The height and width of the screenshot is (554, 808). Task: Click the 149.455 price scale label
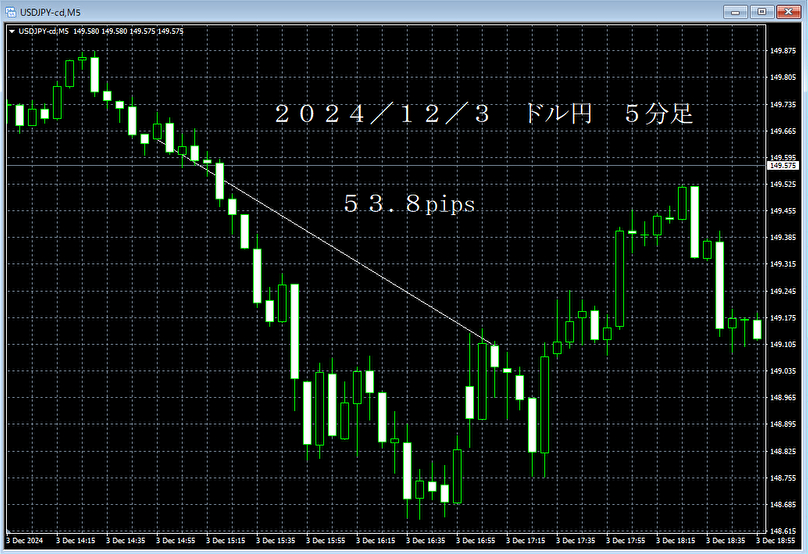pyautogui.click(x=783, y=211)
